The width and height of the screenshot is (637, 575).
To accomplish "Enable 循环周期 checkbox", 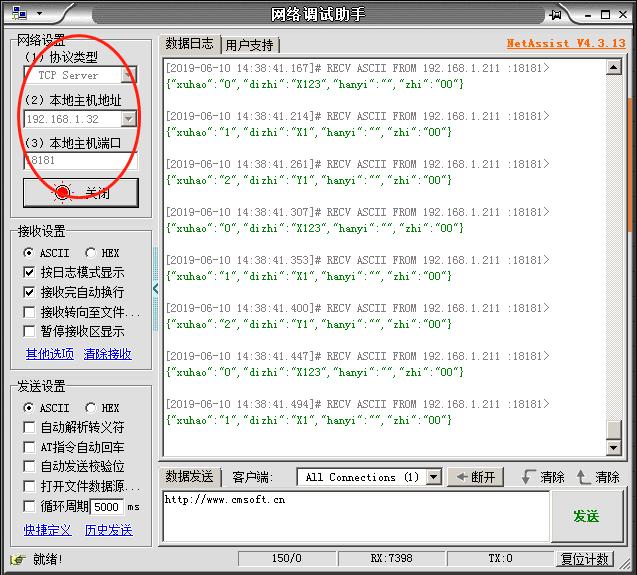I will pos(29,506).
